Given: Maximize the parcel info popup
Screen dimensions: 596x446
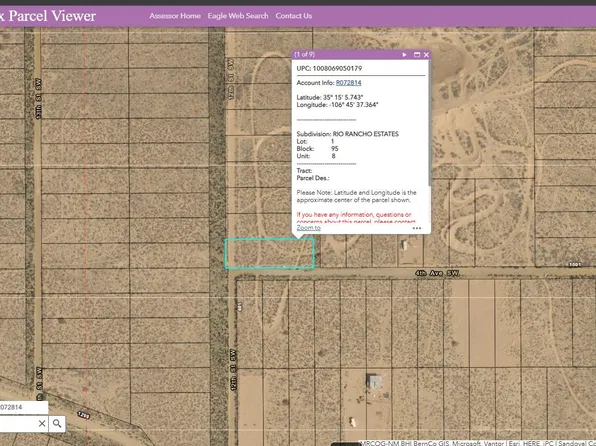Looking at the screenshot, I should point(417,55).
